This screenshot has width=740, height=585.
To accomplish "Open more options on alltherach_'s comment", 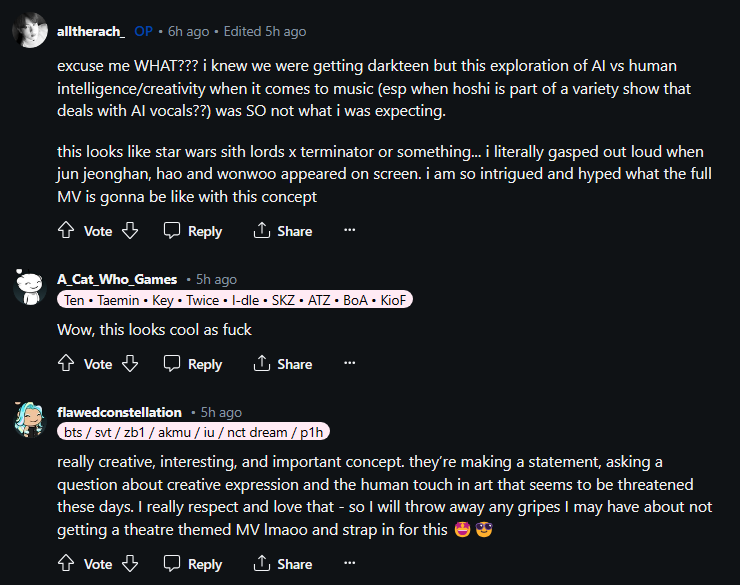I will coord(349,231).
